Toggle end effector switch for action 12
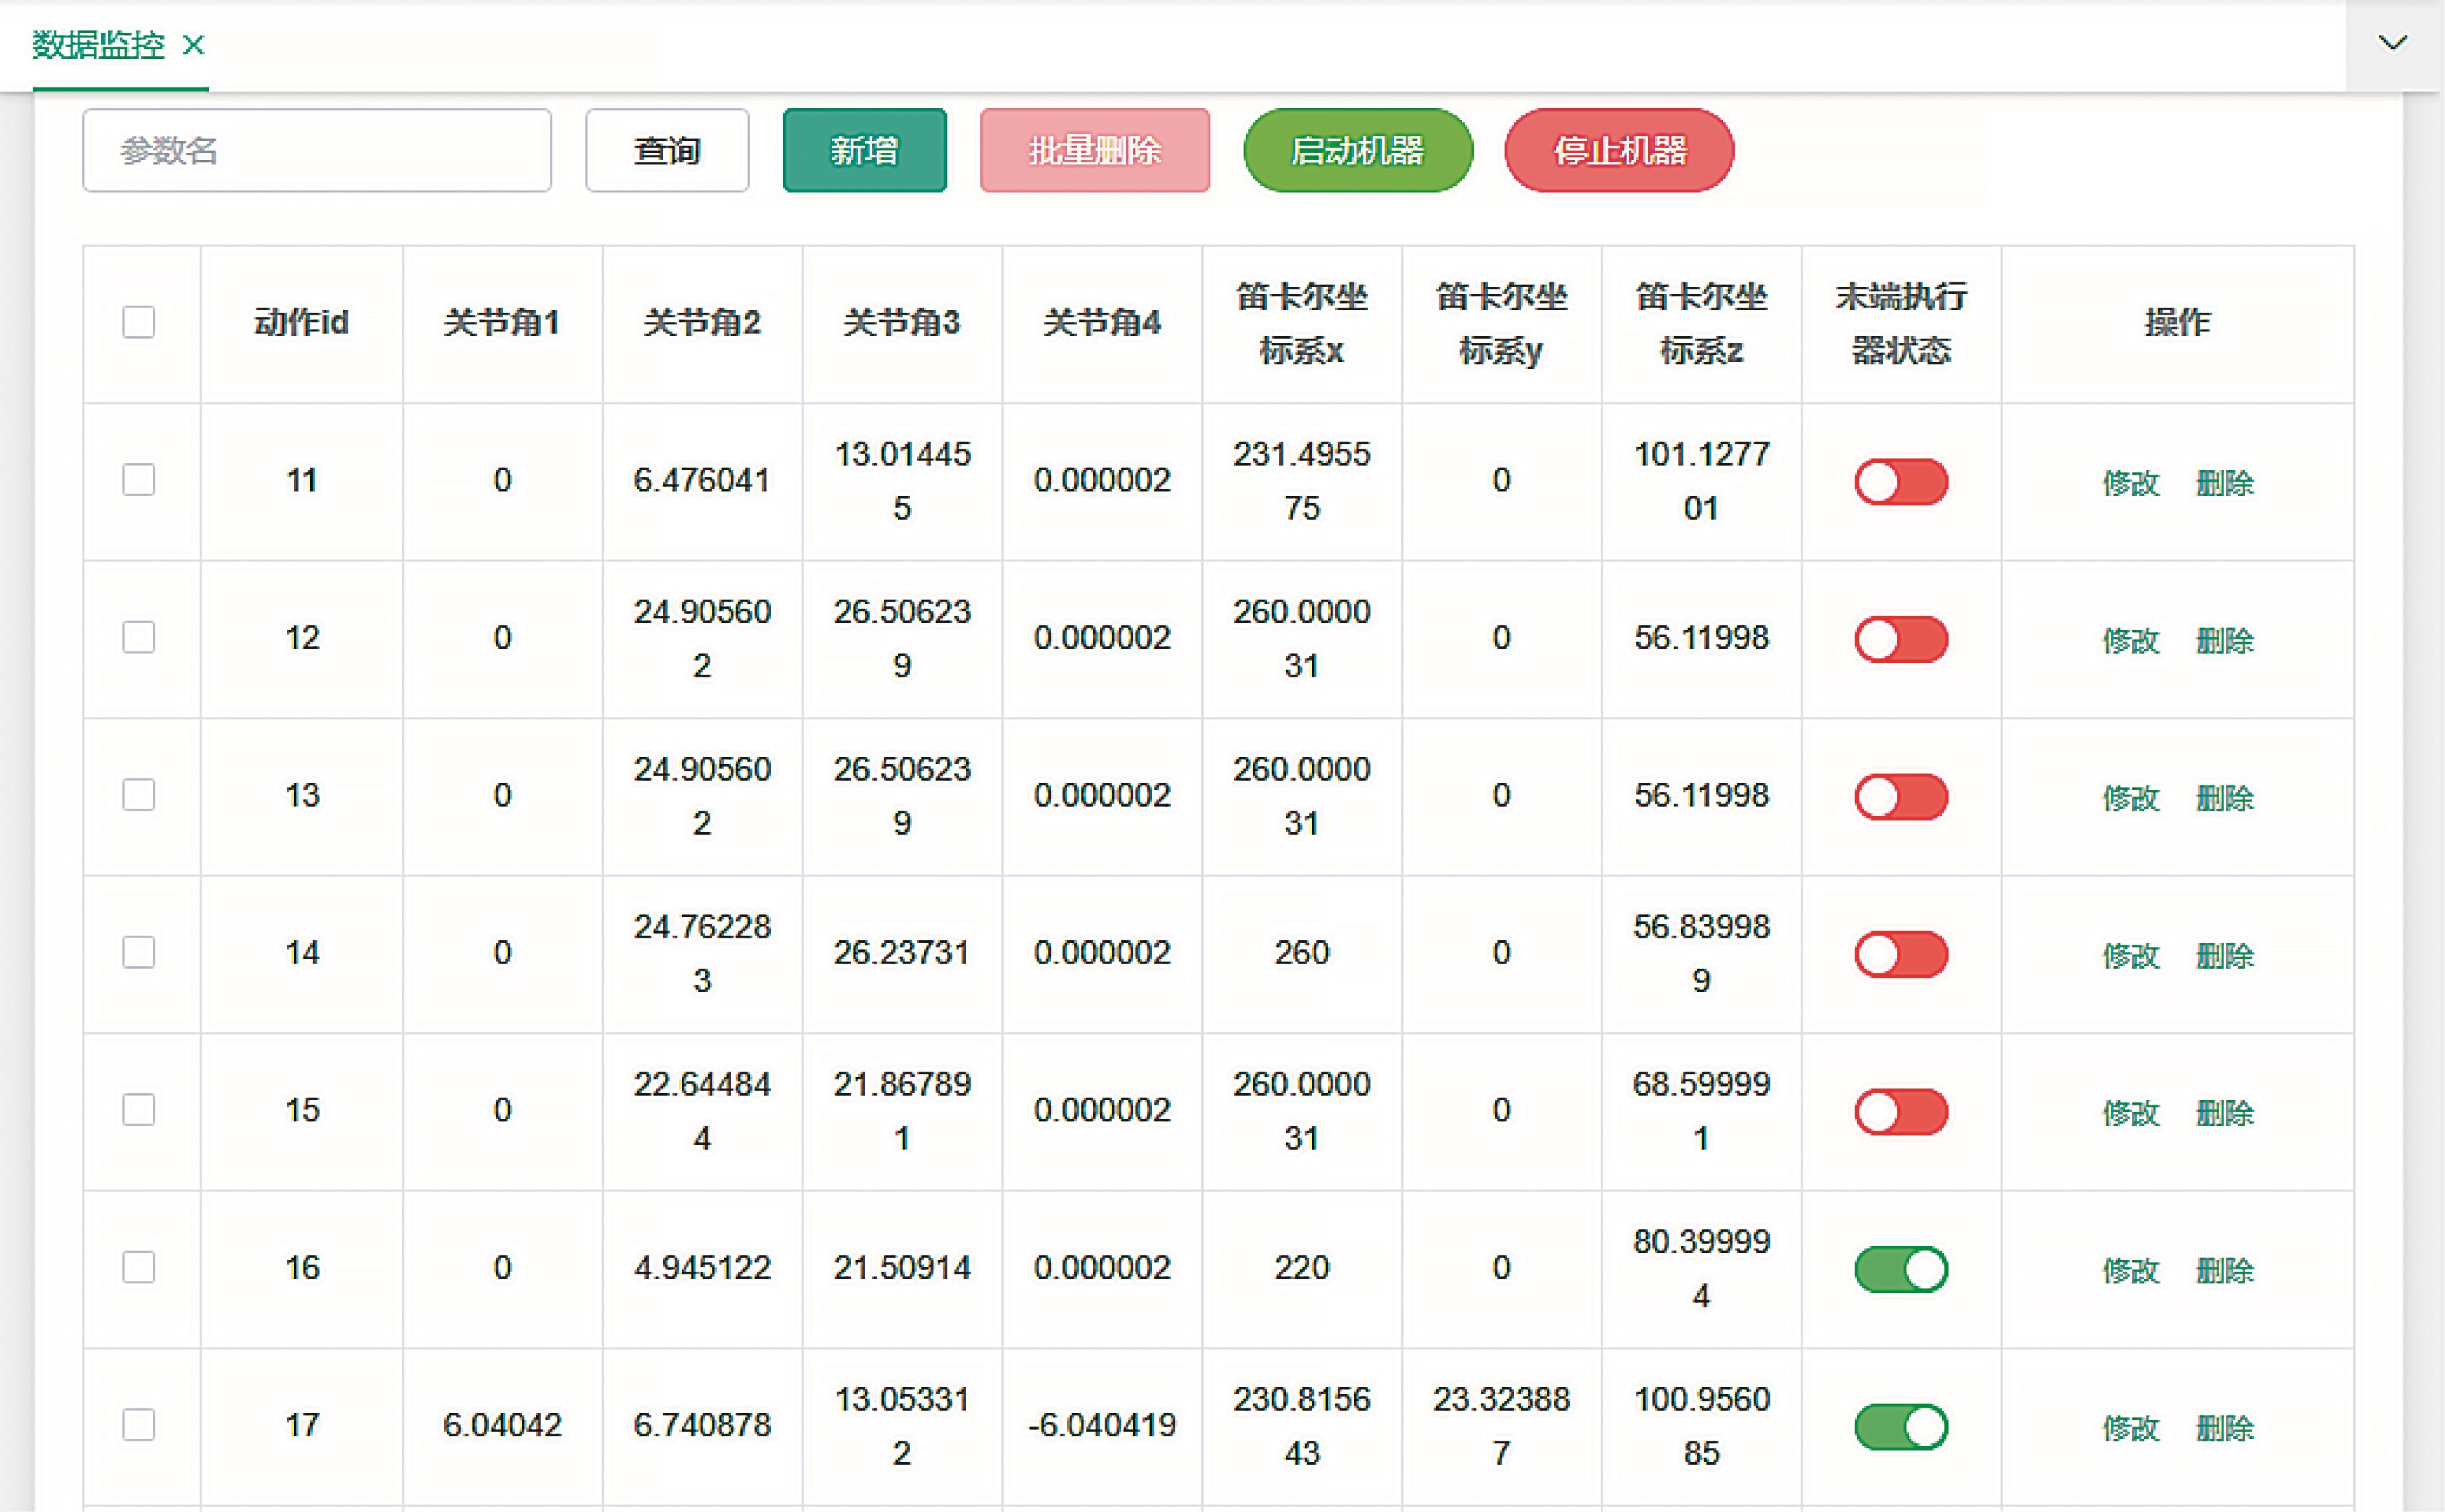The image size is (2445, 1512). tap(1901, 639)
